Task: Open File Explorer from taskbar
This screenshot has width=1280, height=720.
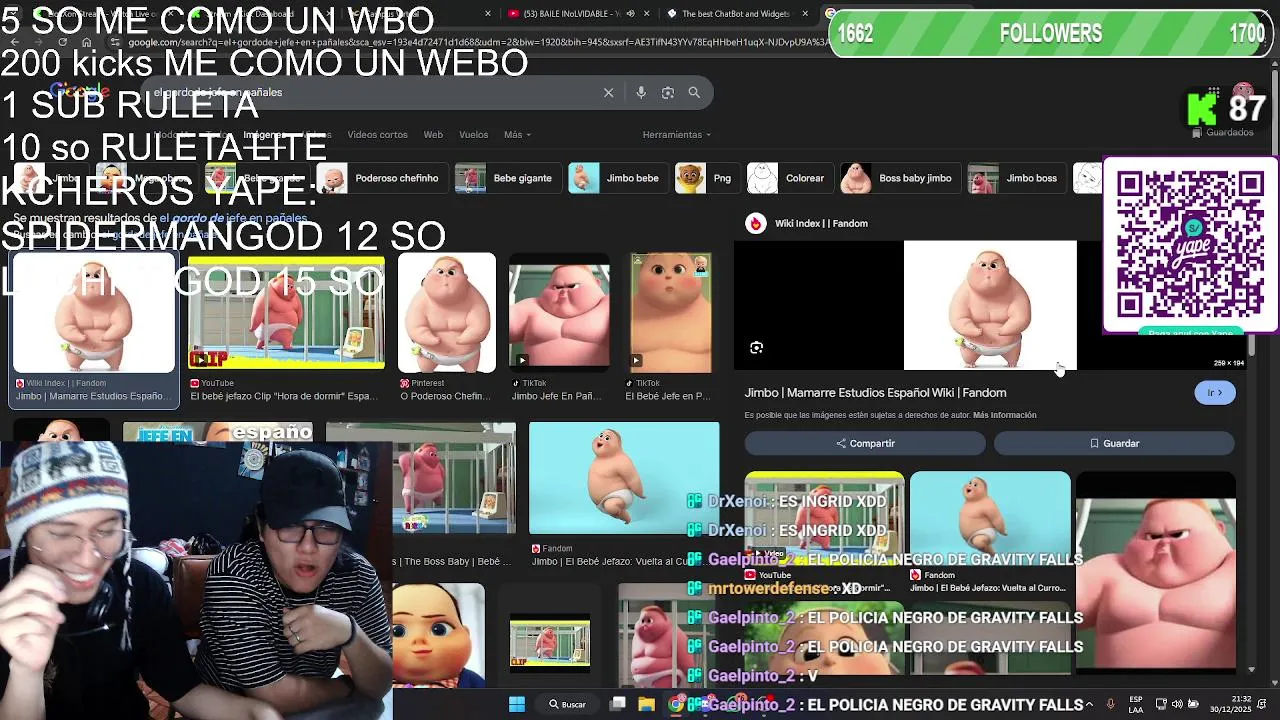Action: tap(647, 704)
